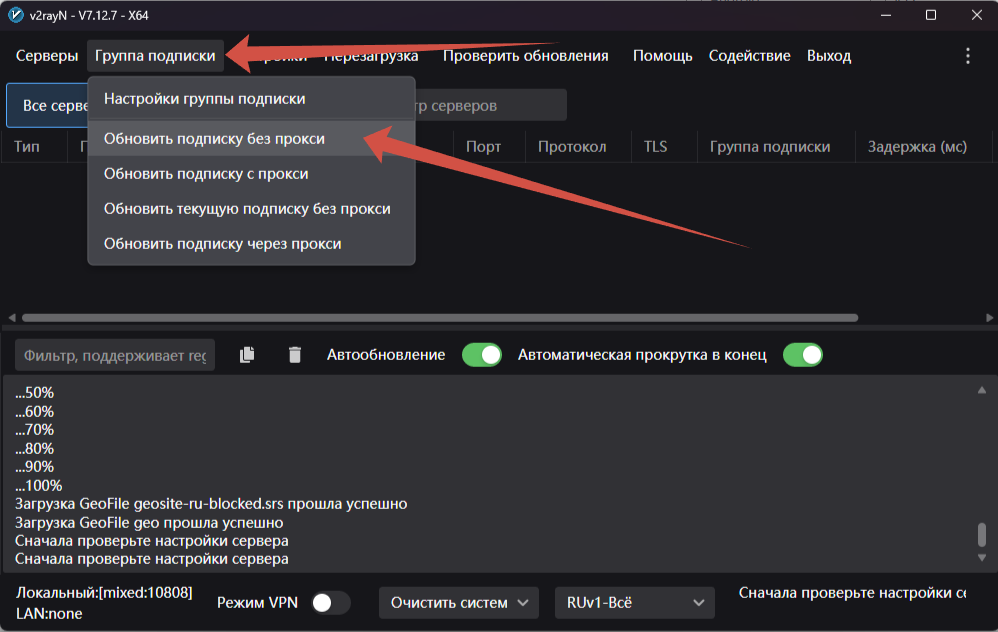The image size is (998, 632).
Task: Open the Перезагрузка menu item
Action: (372, 56)
